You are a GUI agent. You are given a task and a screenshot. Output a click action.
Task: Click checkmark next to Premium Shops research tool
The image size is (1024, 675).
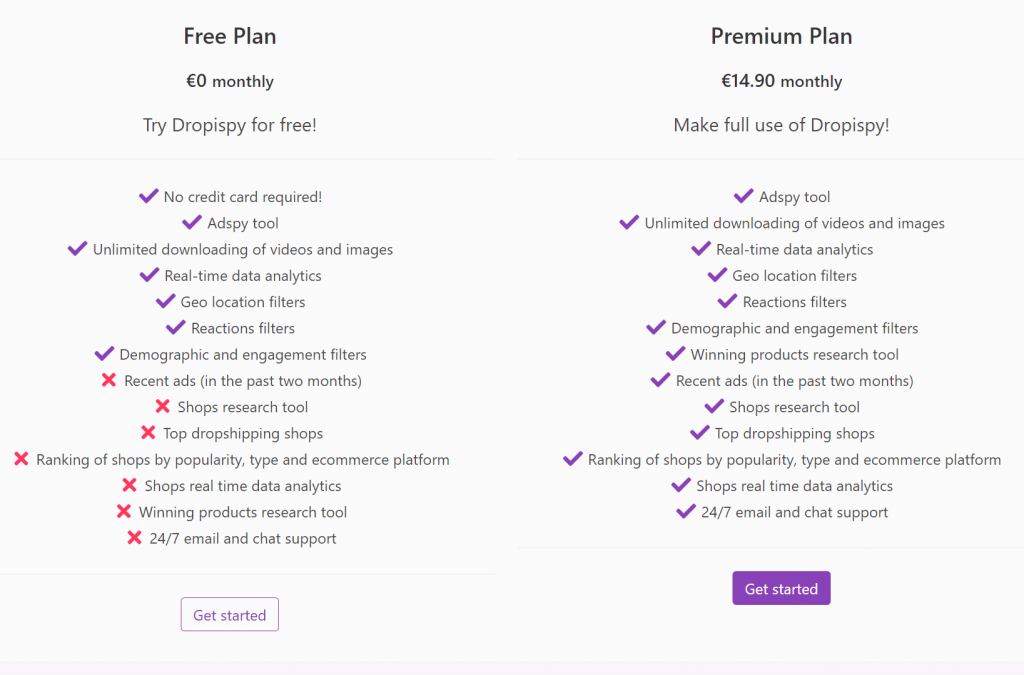[714, 406]
